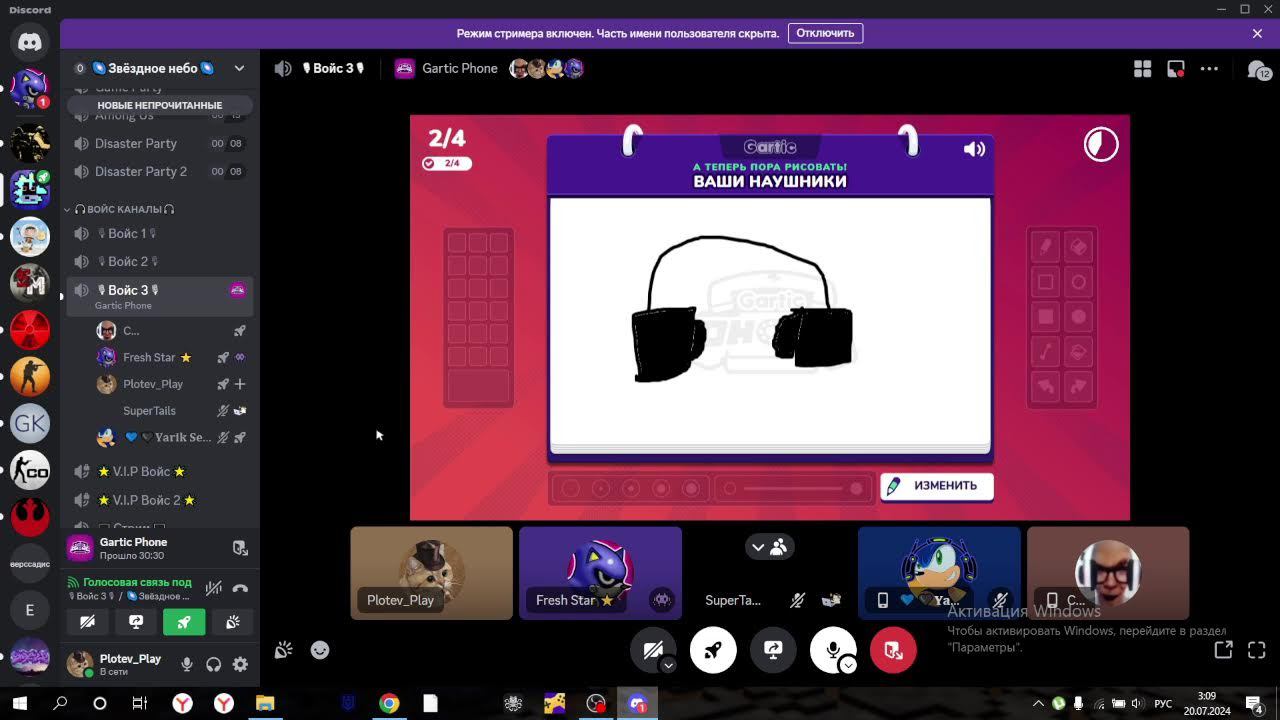Enter full screen mode for the call
This screenshot has height=720, width=1280.
pos(1257,650)
